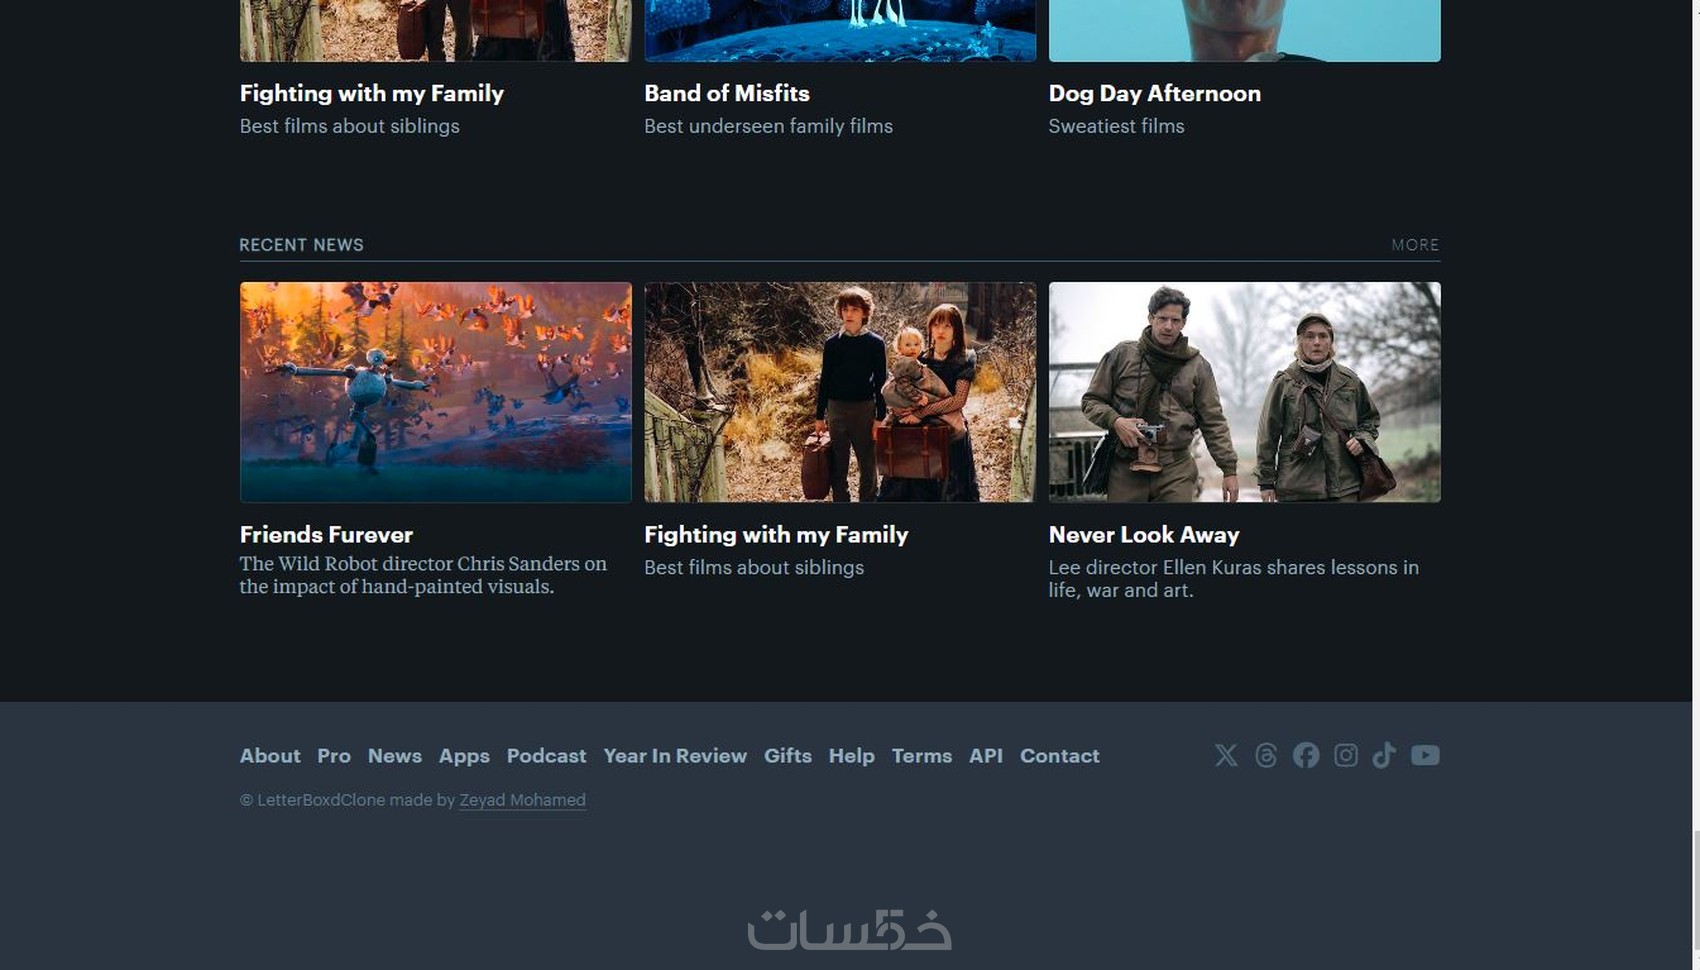1700x970 pixels.
Task: Open the Help footer link
Action: (x=852, y=756)
